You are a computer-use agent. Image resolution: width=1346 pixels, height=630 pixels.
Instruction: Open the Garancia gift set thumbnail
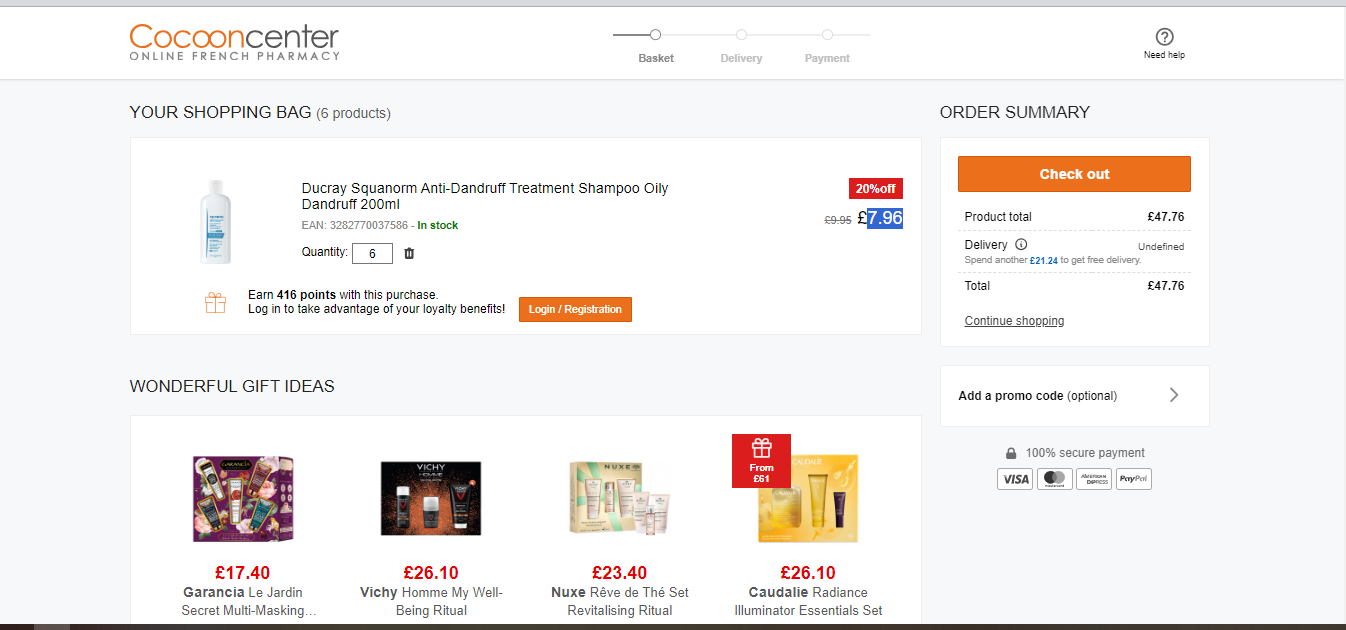(x=242, y=498)
